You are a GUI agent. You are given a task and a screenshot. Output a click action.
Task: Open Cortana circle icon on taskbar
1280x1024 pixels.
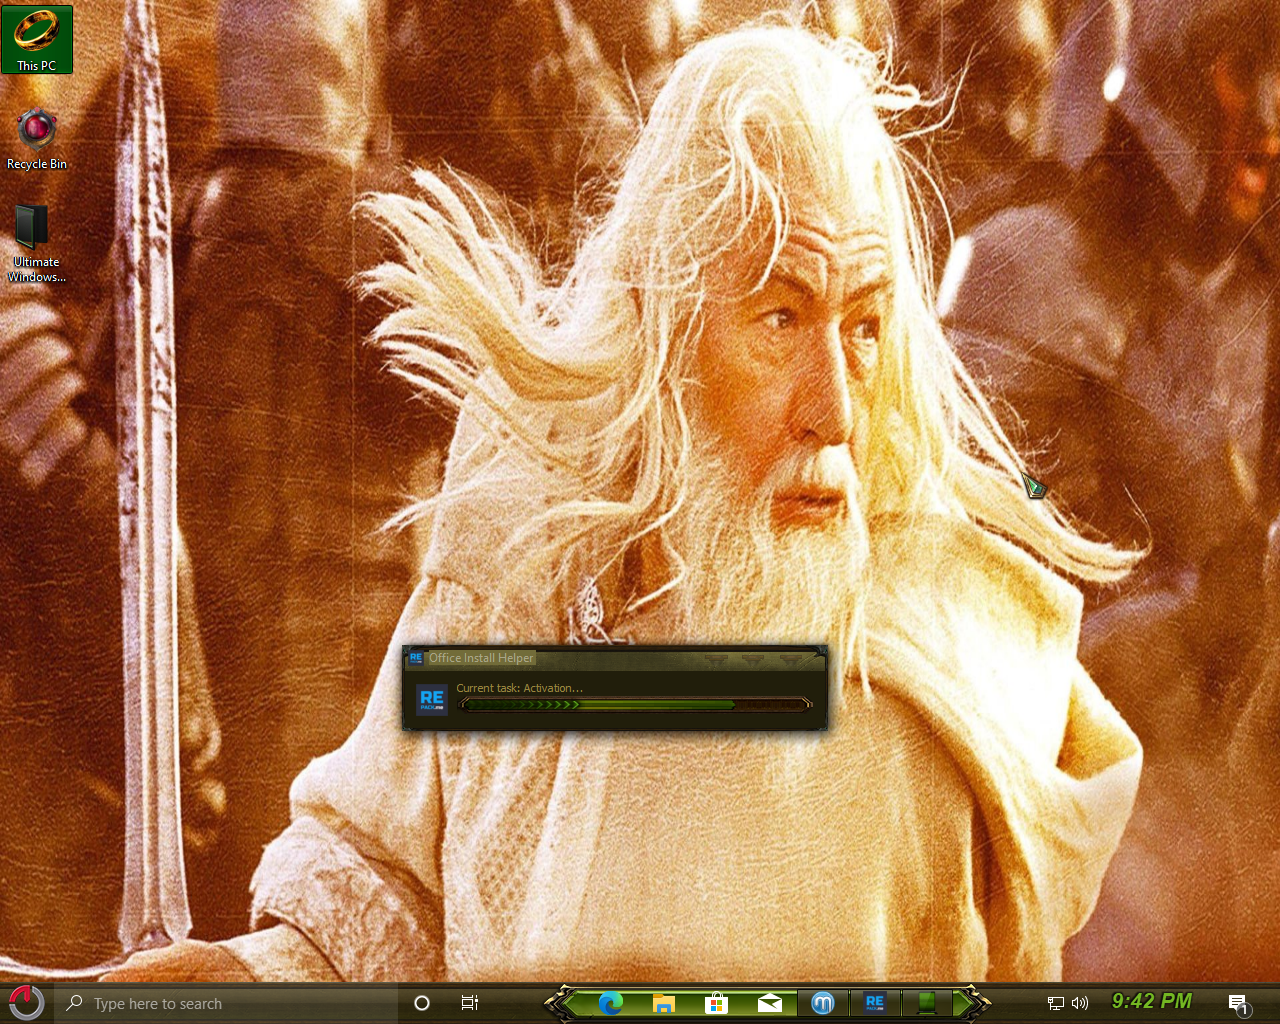pos(422,1003)
